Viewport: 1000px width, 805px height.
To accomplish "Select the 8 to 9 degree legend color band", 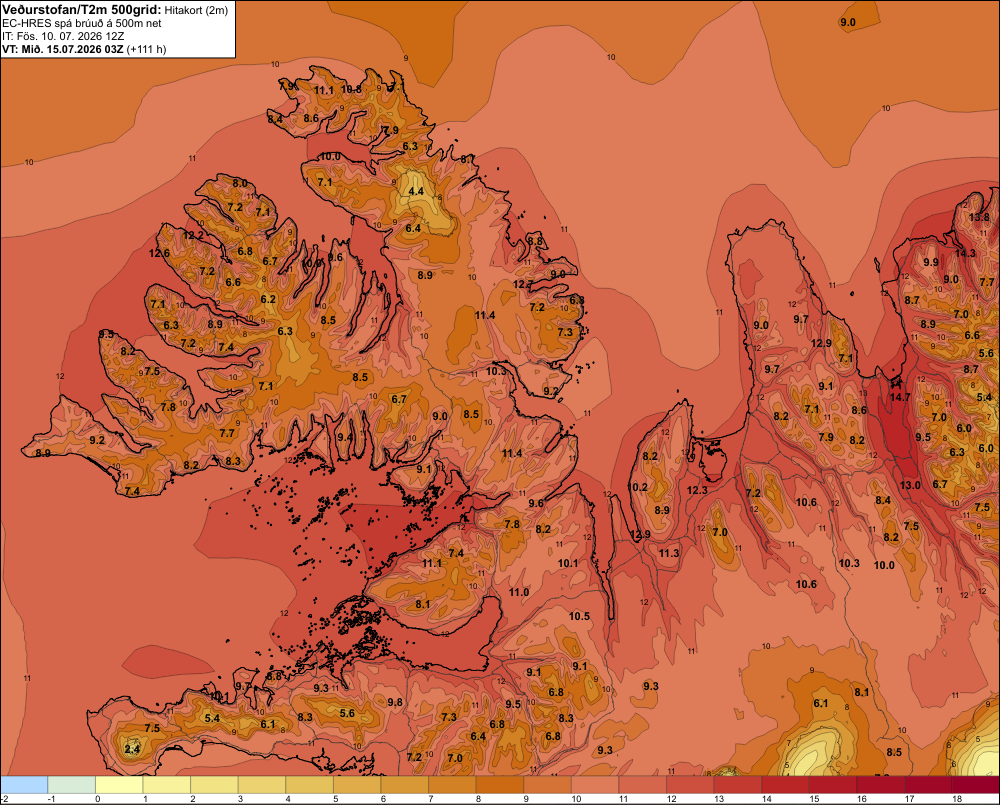I will [x=500, y=785].
